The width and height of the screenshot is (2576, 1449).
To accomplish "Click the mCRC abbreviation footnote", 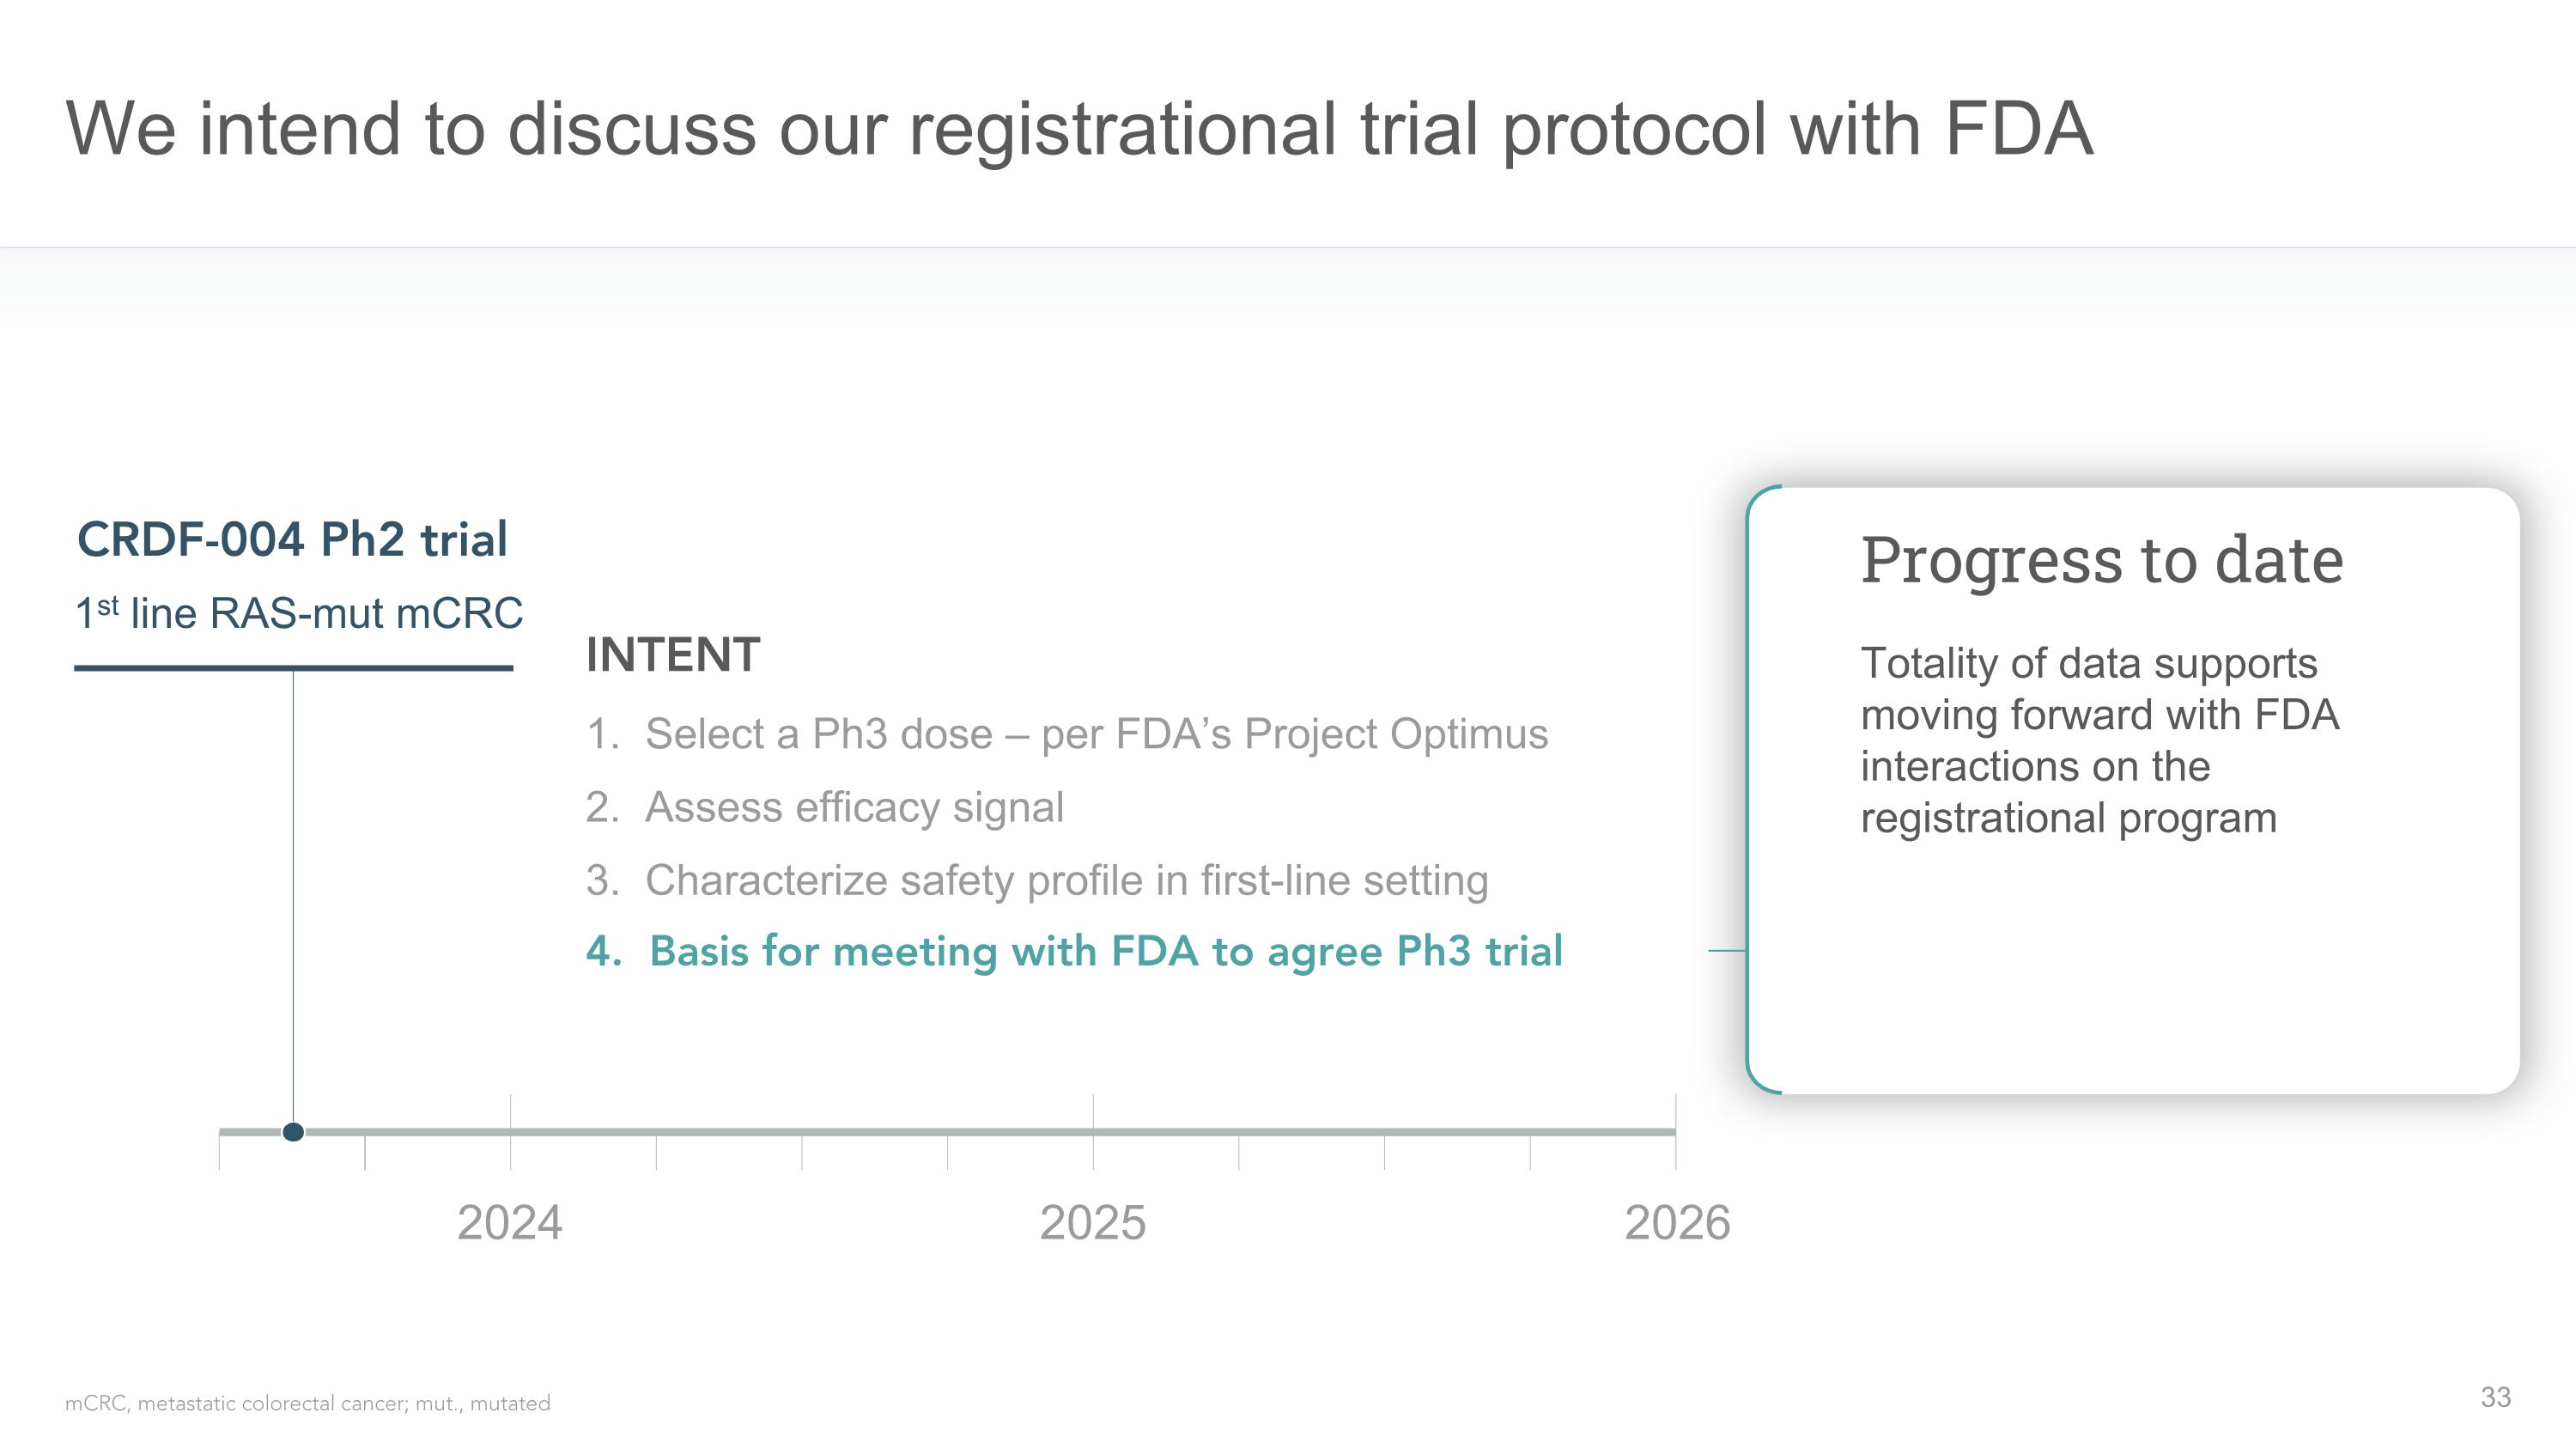I will 307,1404.
